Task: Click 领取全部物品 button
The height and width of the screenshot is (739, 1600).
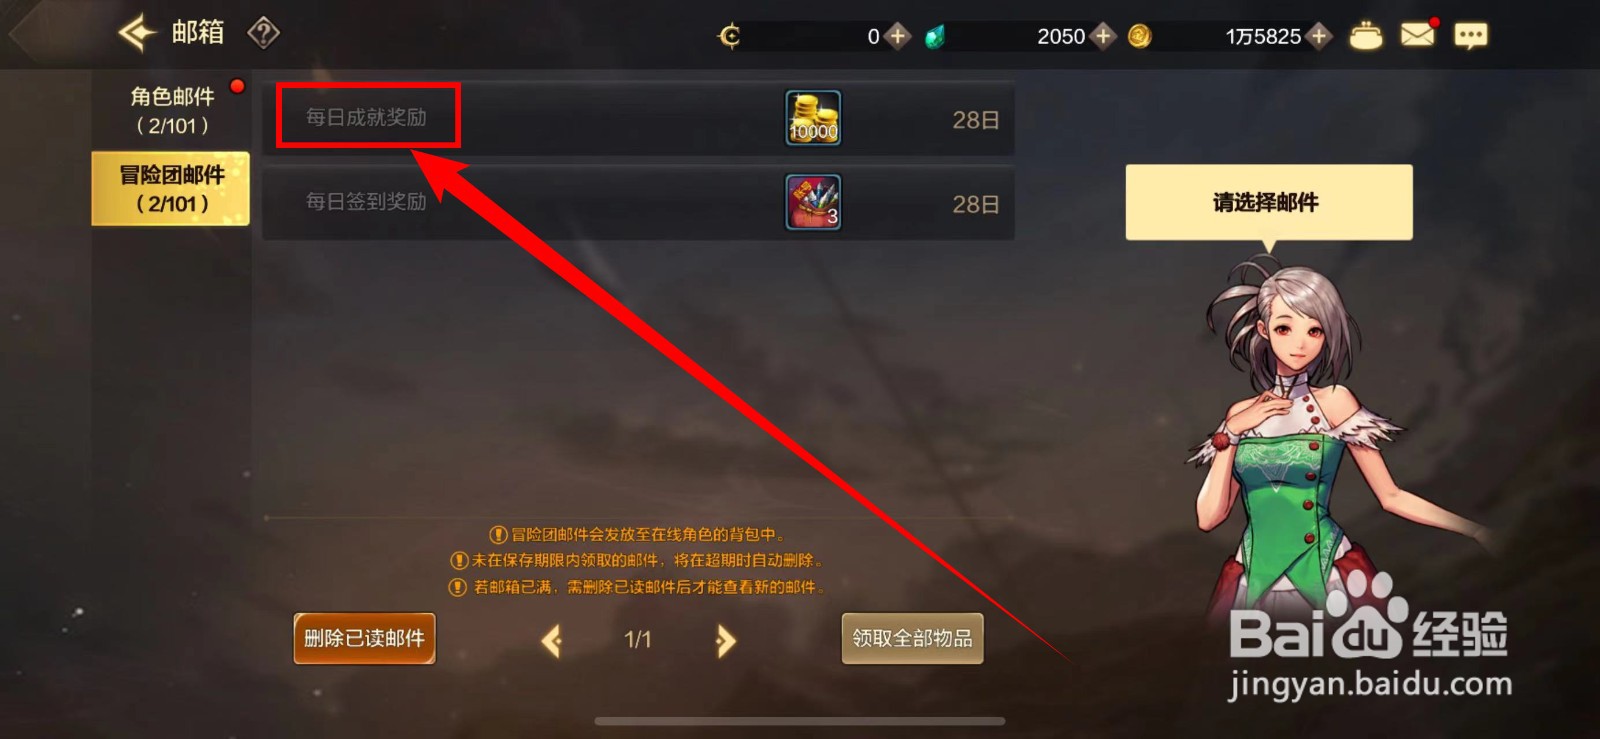Action: click(x=912, y=638)
